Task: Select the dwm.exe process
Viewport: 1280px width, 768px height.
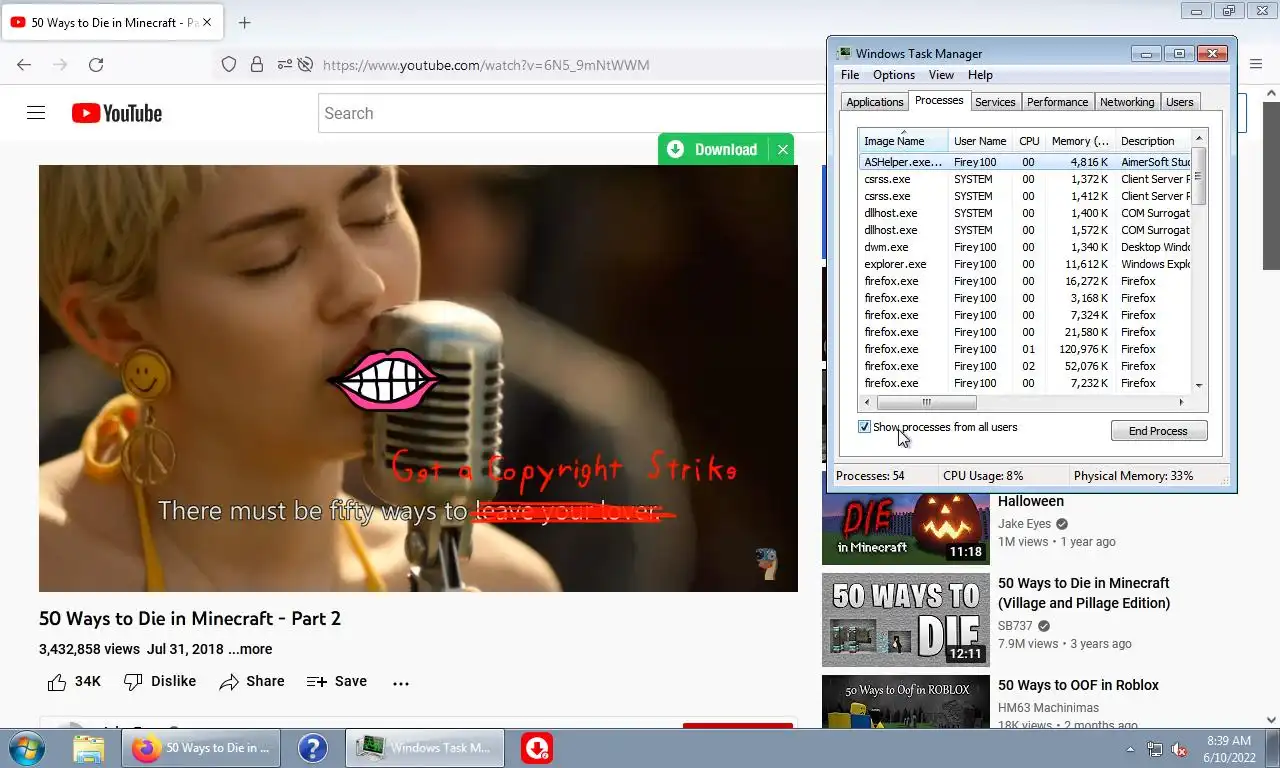Action: [1025, 247]
